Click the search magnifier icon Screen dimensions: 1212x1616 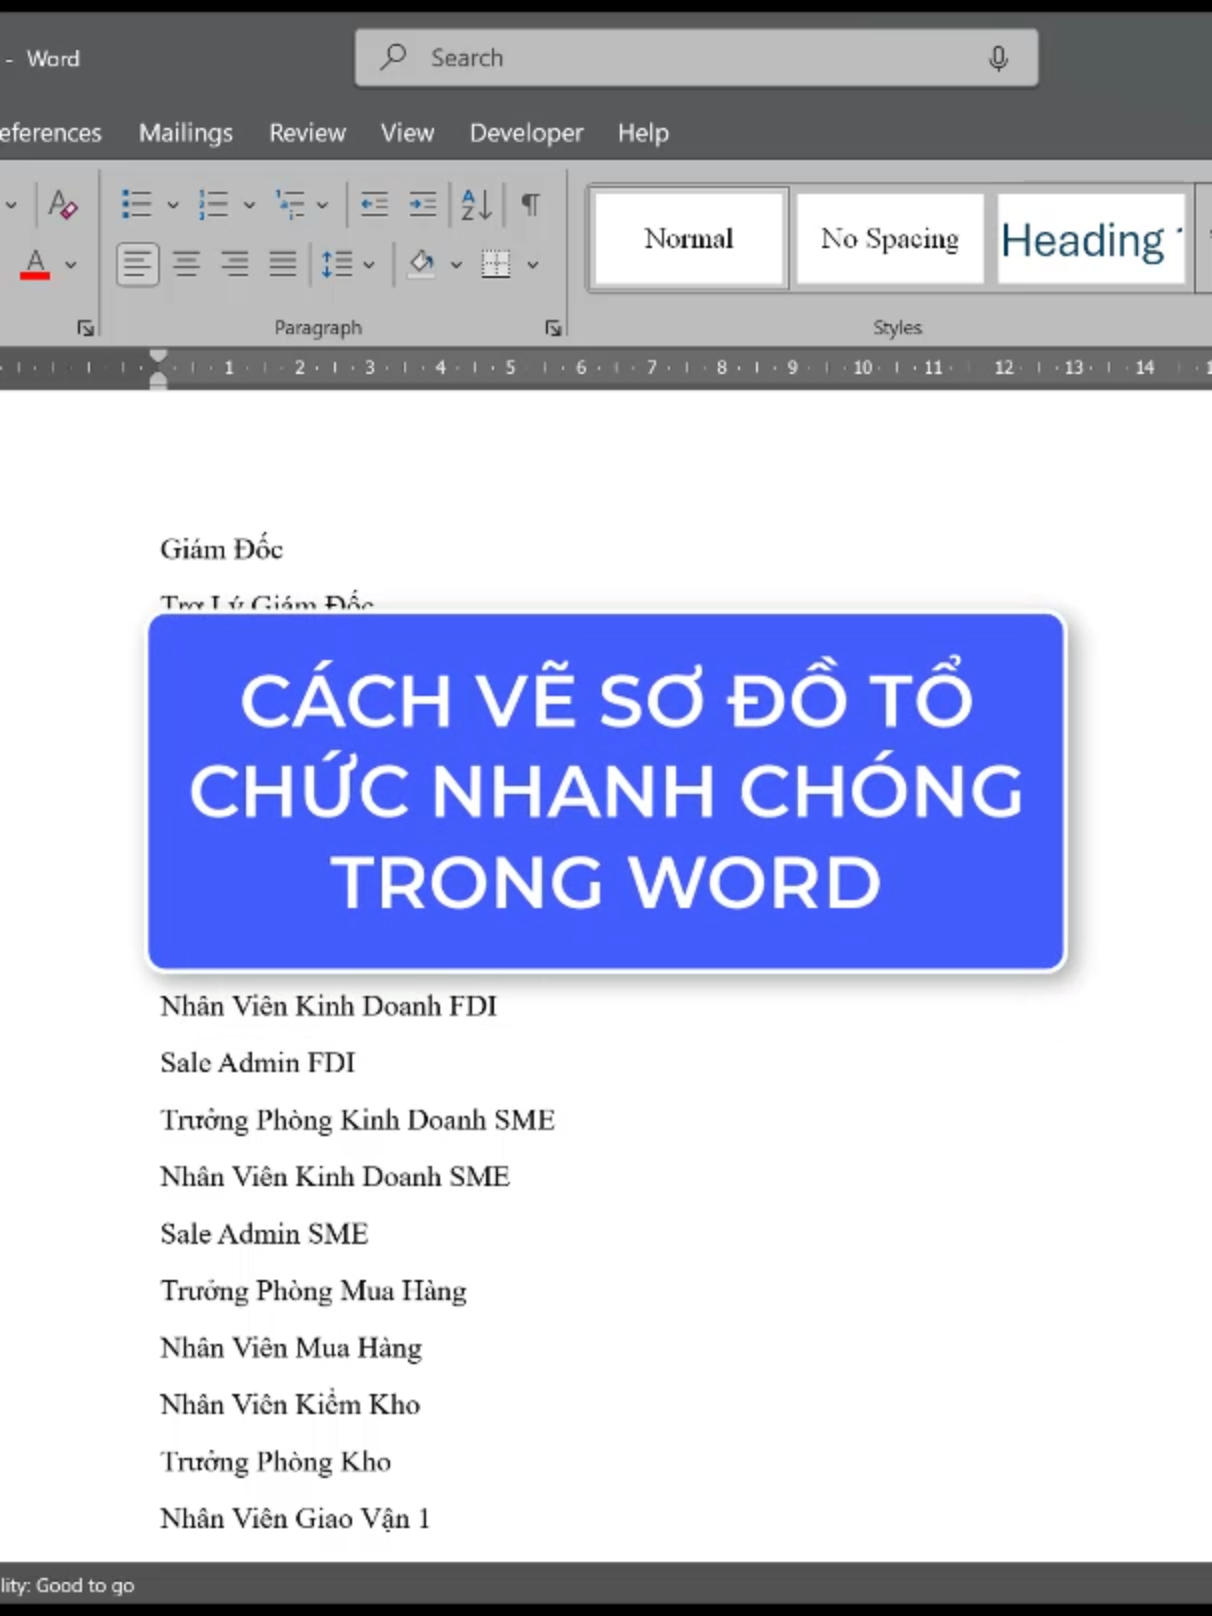[393, 57]
